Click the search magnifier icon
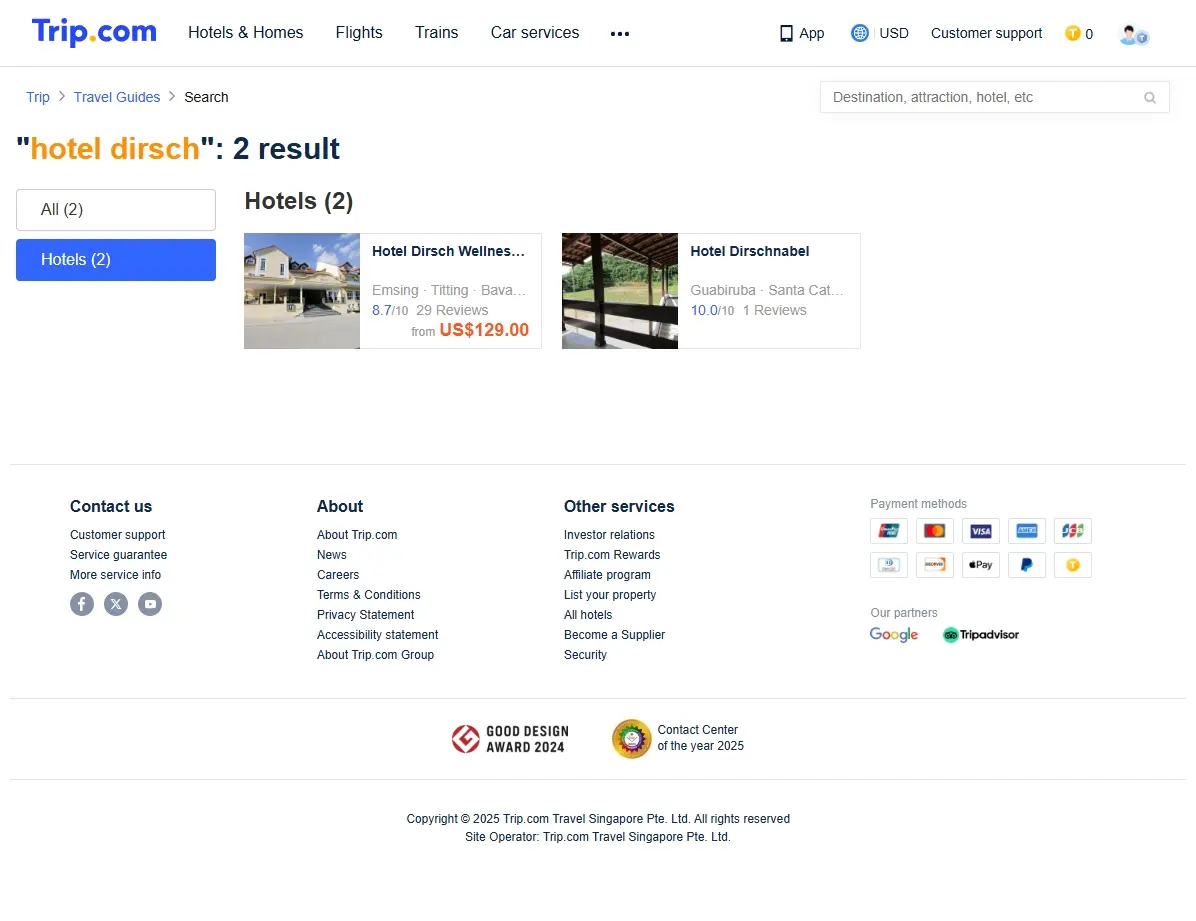The width and height of the screenshot is (1196, 921). 1149,98
